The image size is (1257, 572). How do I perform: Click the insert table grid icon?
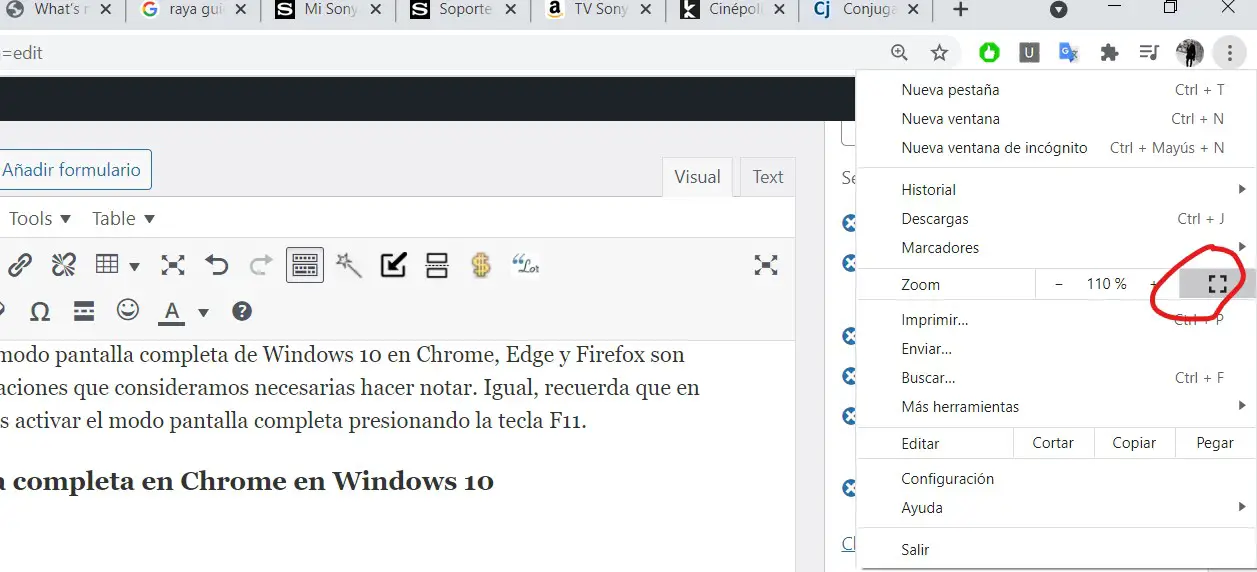[x=107, y=264]
